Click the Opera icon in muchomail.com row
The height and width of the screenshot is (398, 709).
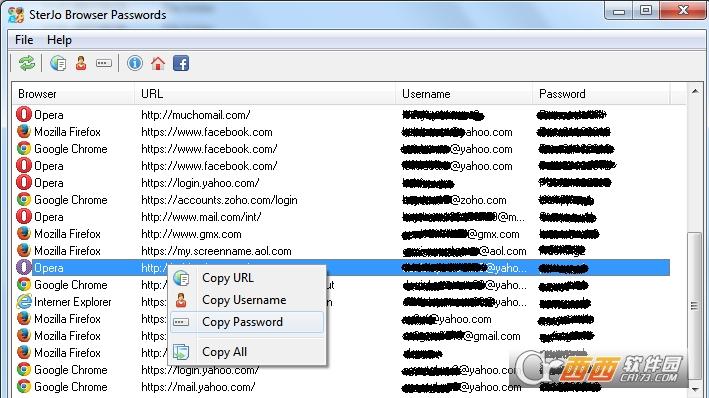pos(24,114)
